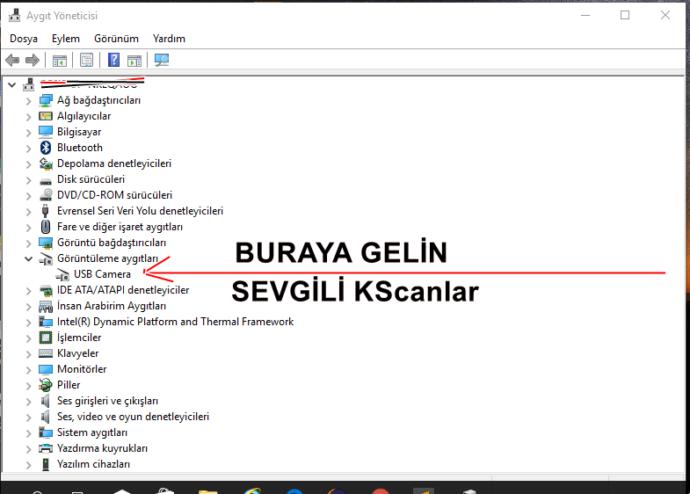Select the Algılayıcılar category label

[x=84, y=116]
